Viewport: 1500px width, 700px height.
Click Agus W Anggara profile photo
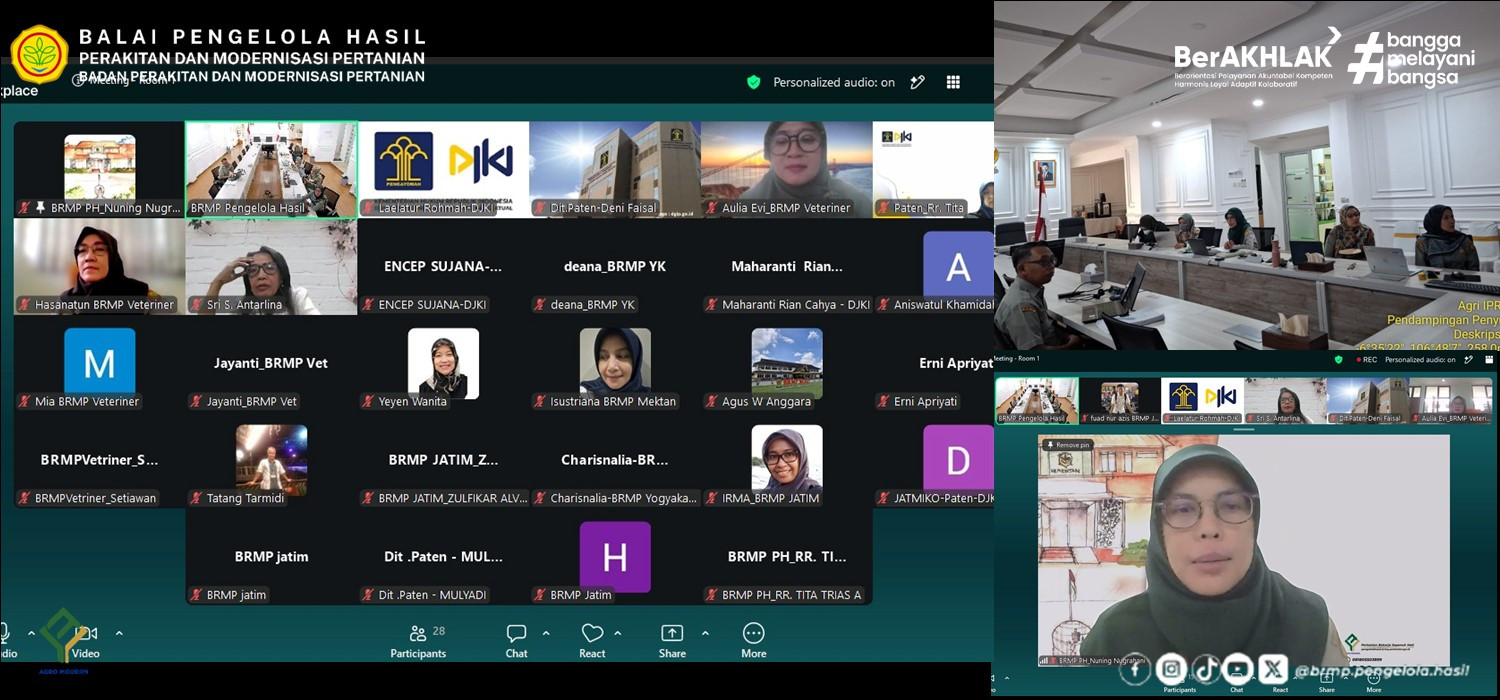click(x=787, y=362)
